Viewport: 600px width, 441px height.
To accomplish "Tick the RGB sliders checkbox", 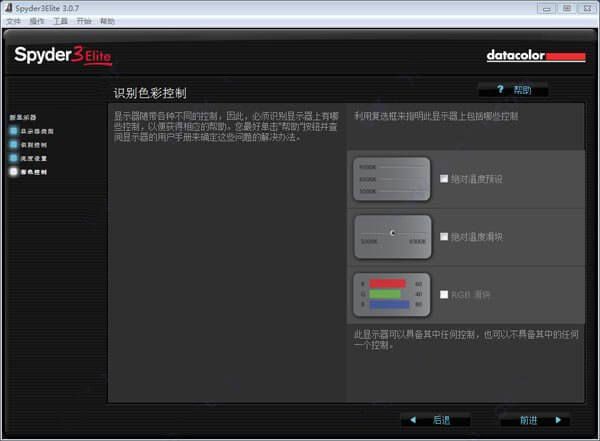I will click(x=444, y=294).
